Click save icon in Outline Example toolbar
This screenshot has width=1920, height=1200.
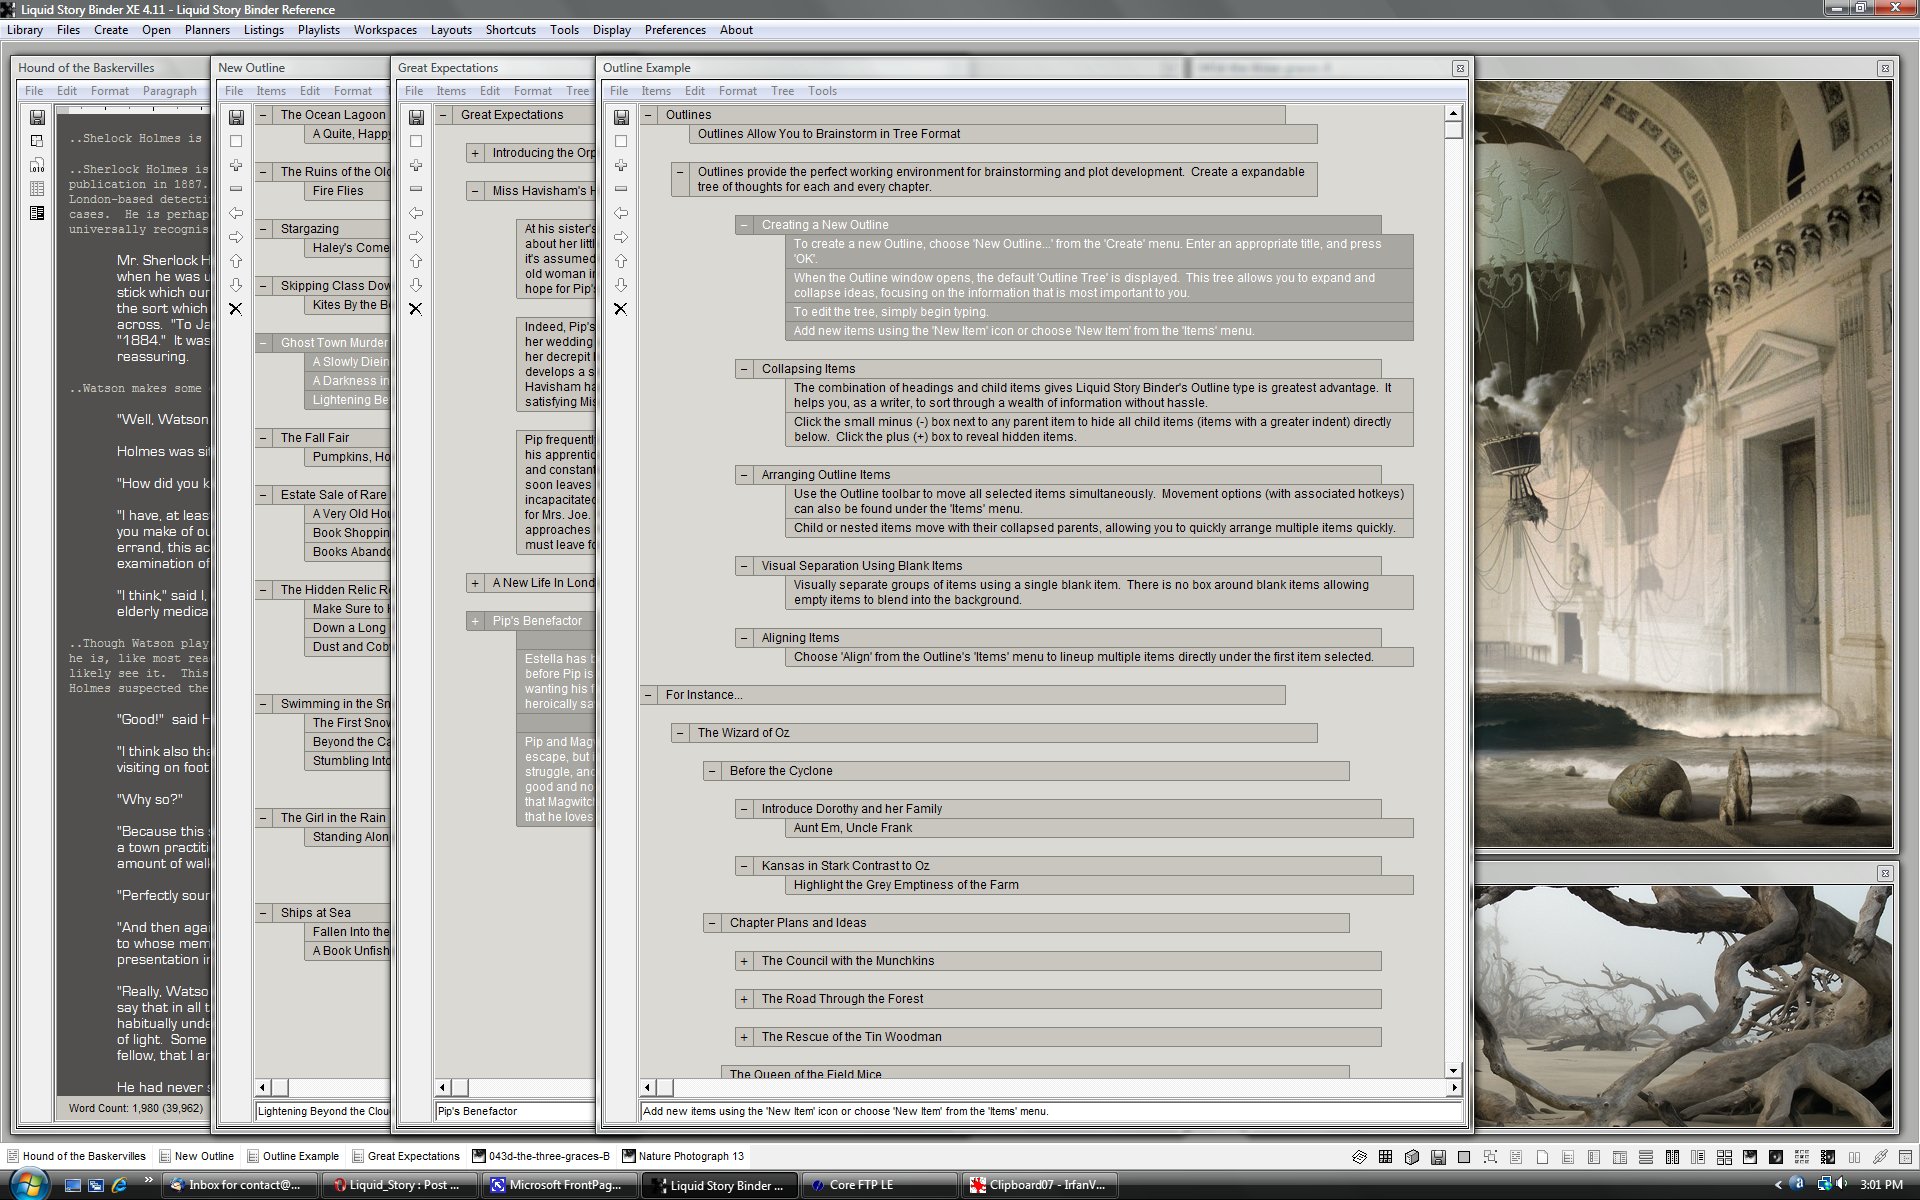coord(620,117)
